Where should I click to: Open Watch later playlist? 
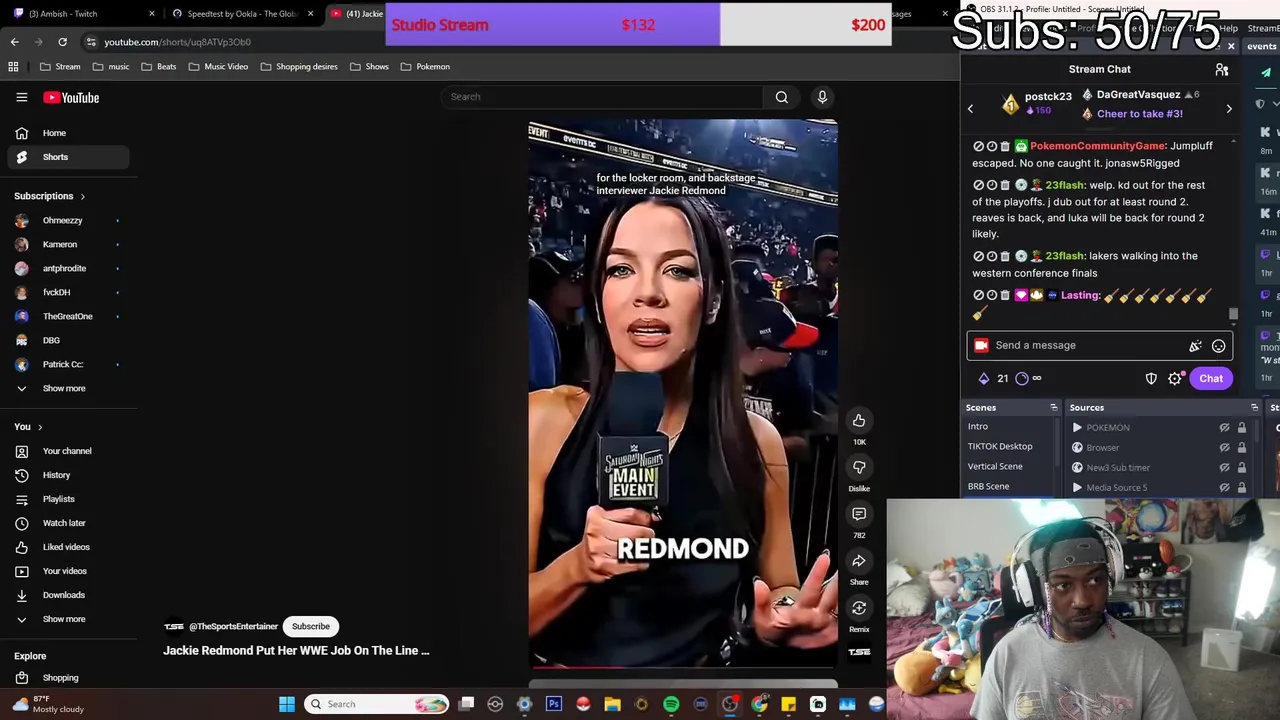pyautogui.click(x=68, y=523)
